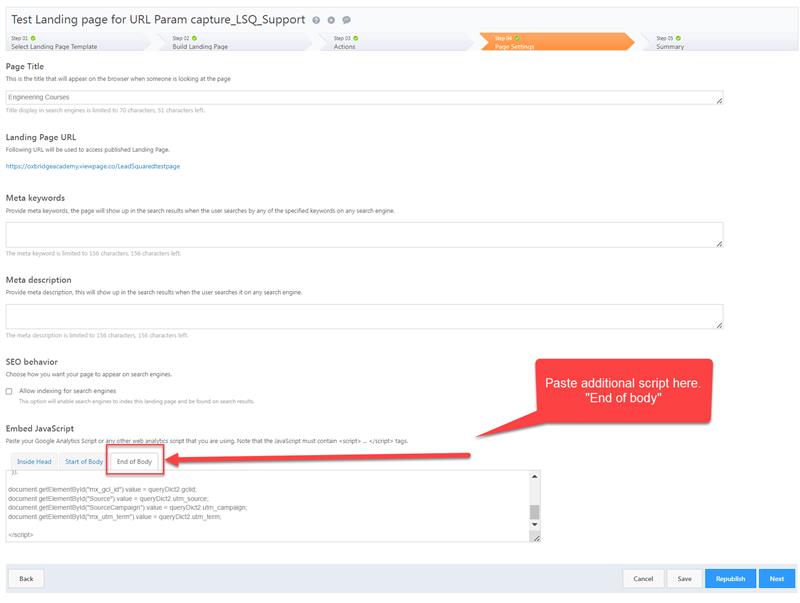Click the Embed JavaScript heading text
Image resolution: width=800 pixels, height=603 pixels.
coord(40,429)
